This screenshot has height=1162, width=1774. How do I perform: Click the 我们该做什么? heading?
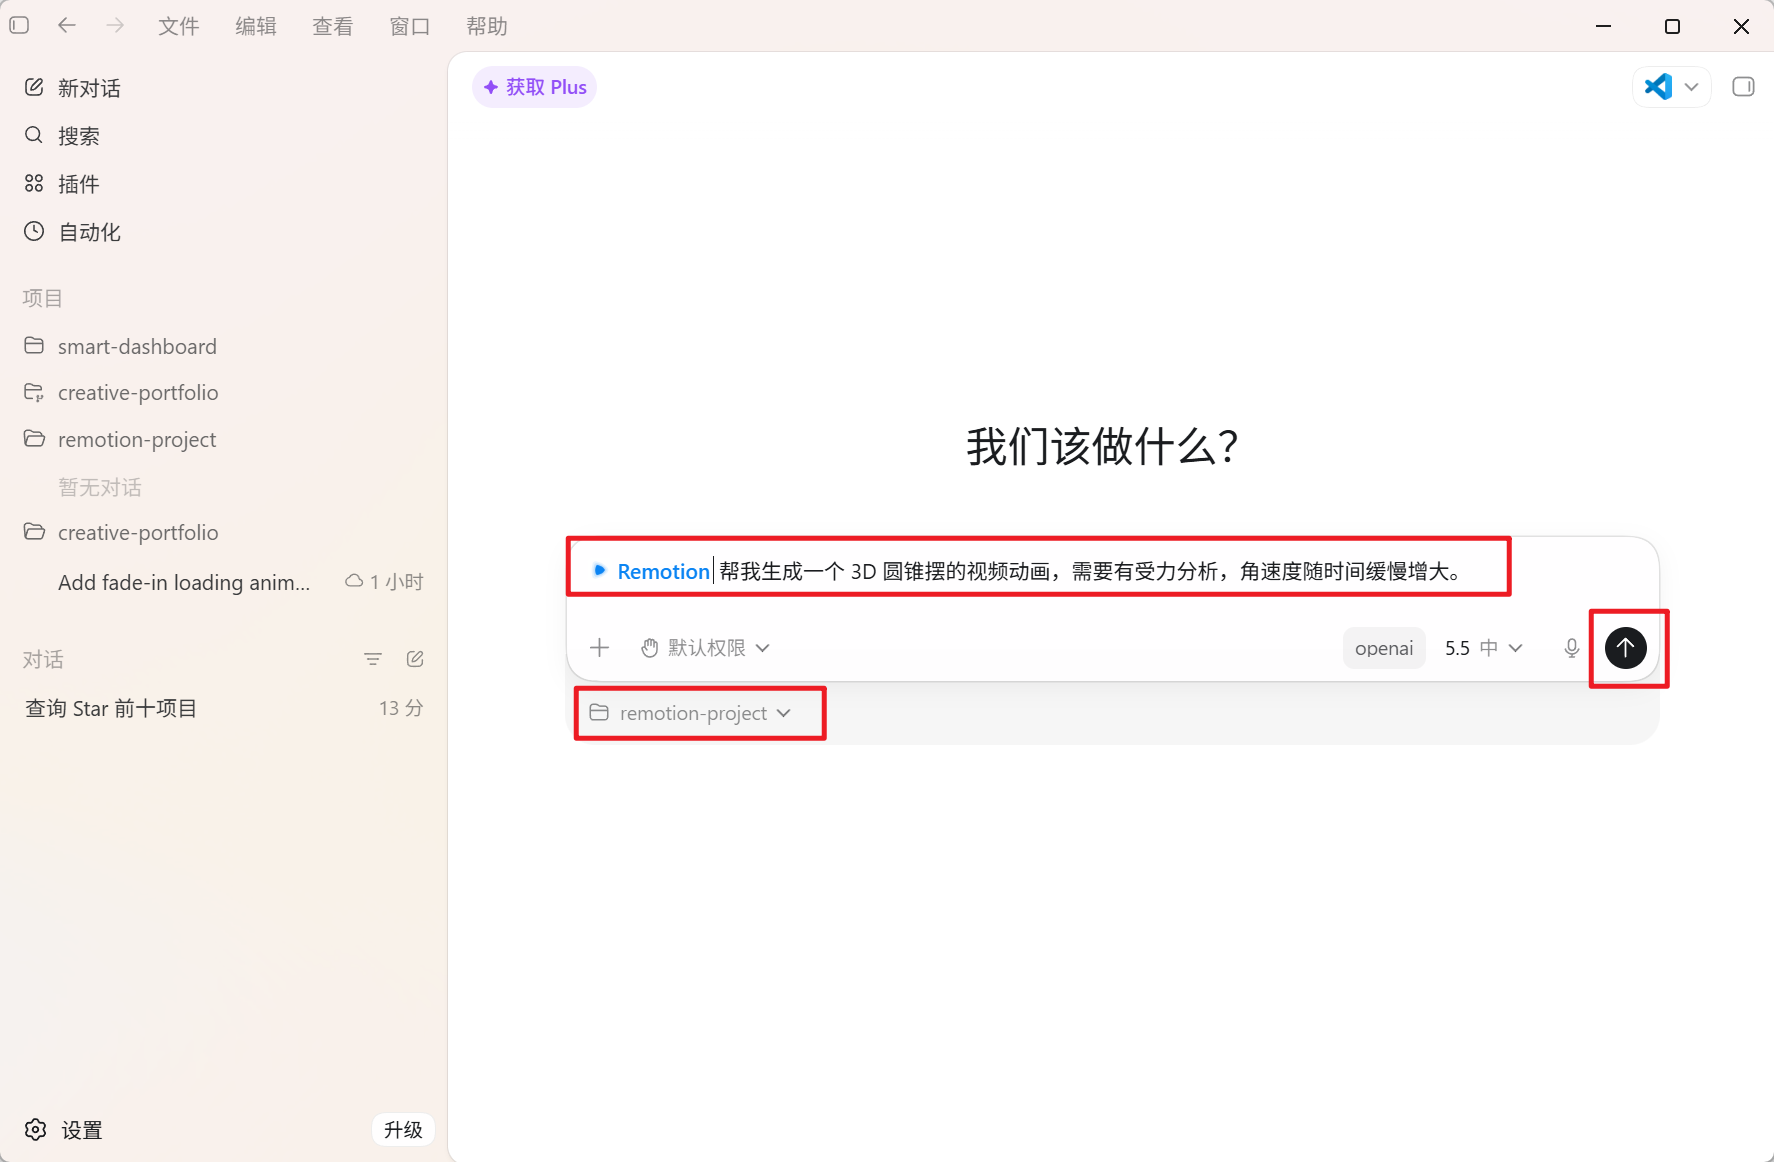[1104, 446]
